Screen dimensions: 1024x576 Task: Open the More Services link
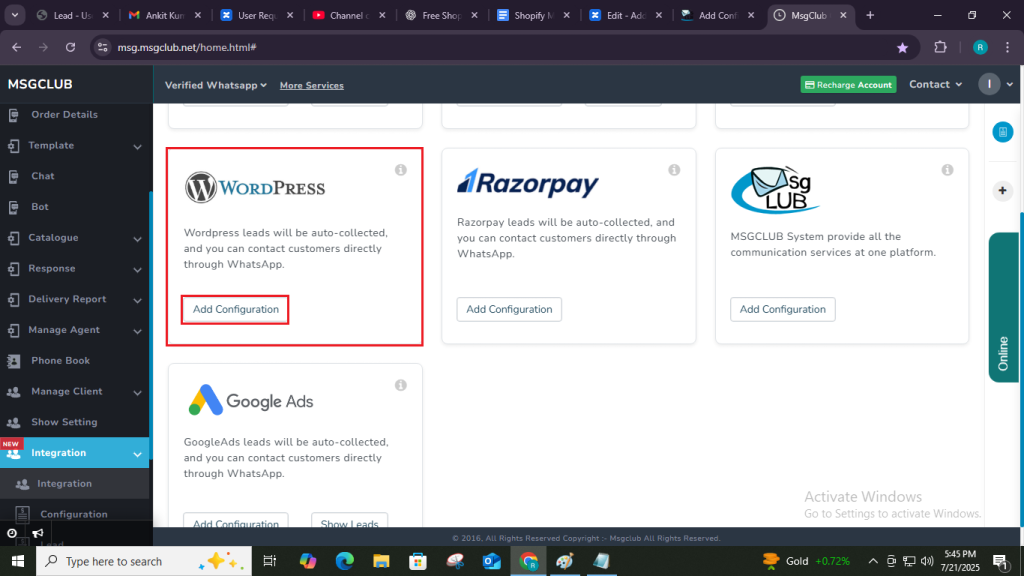[312, 86]
